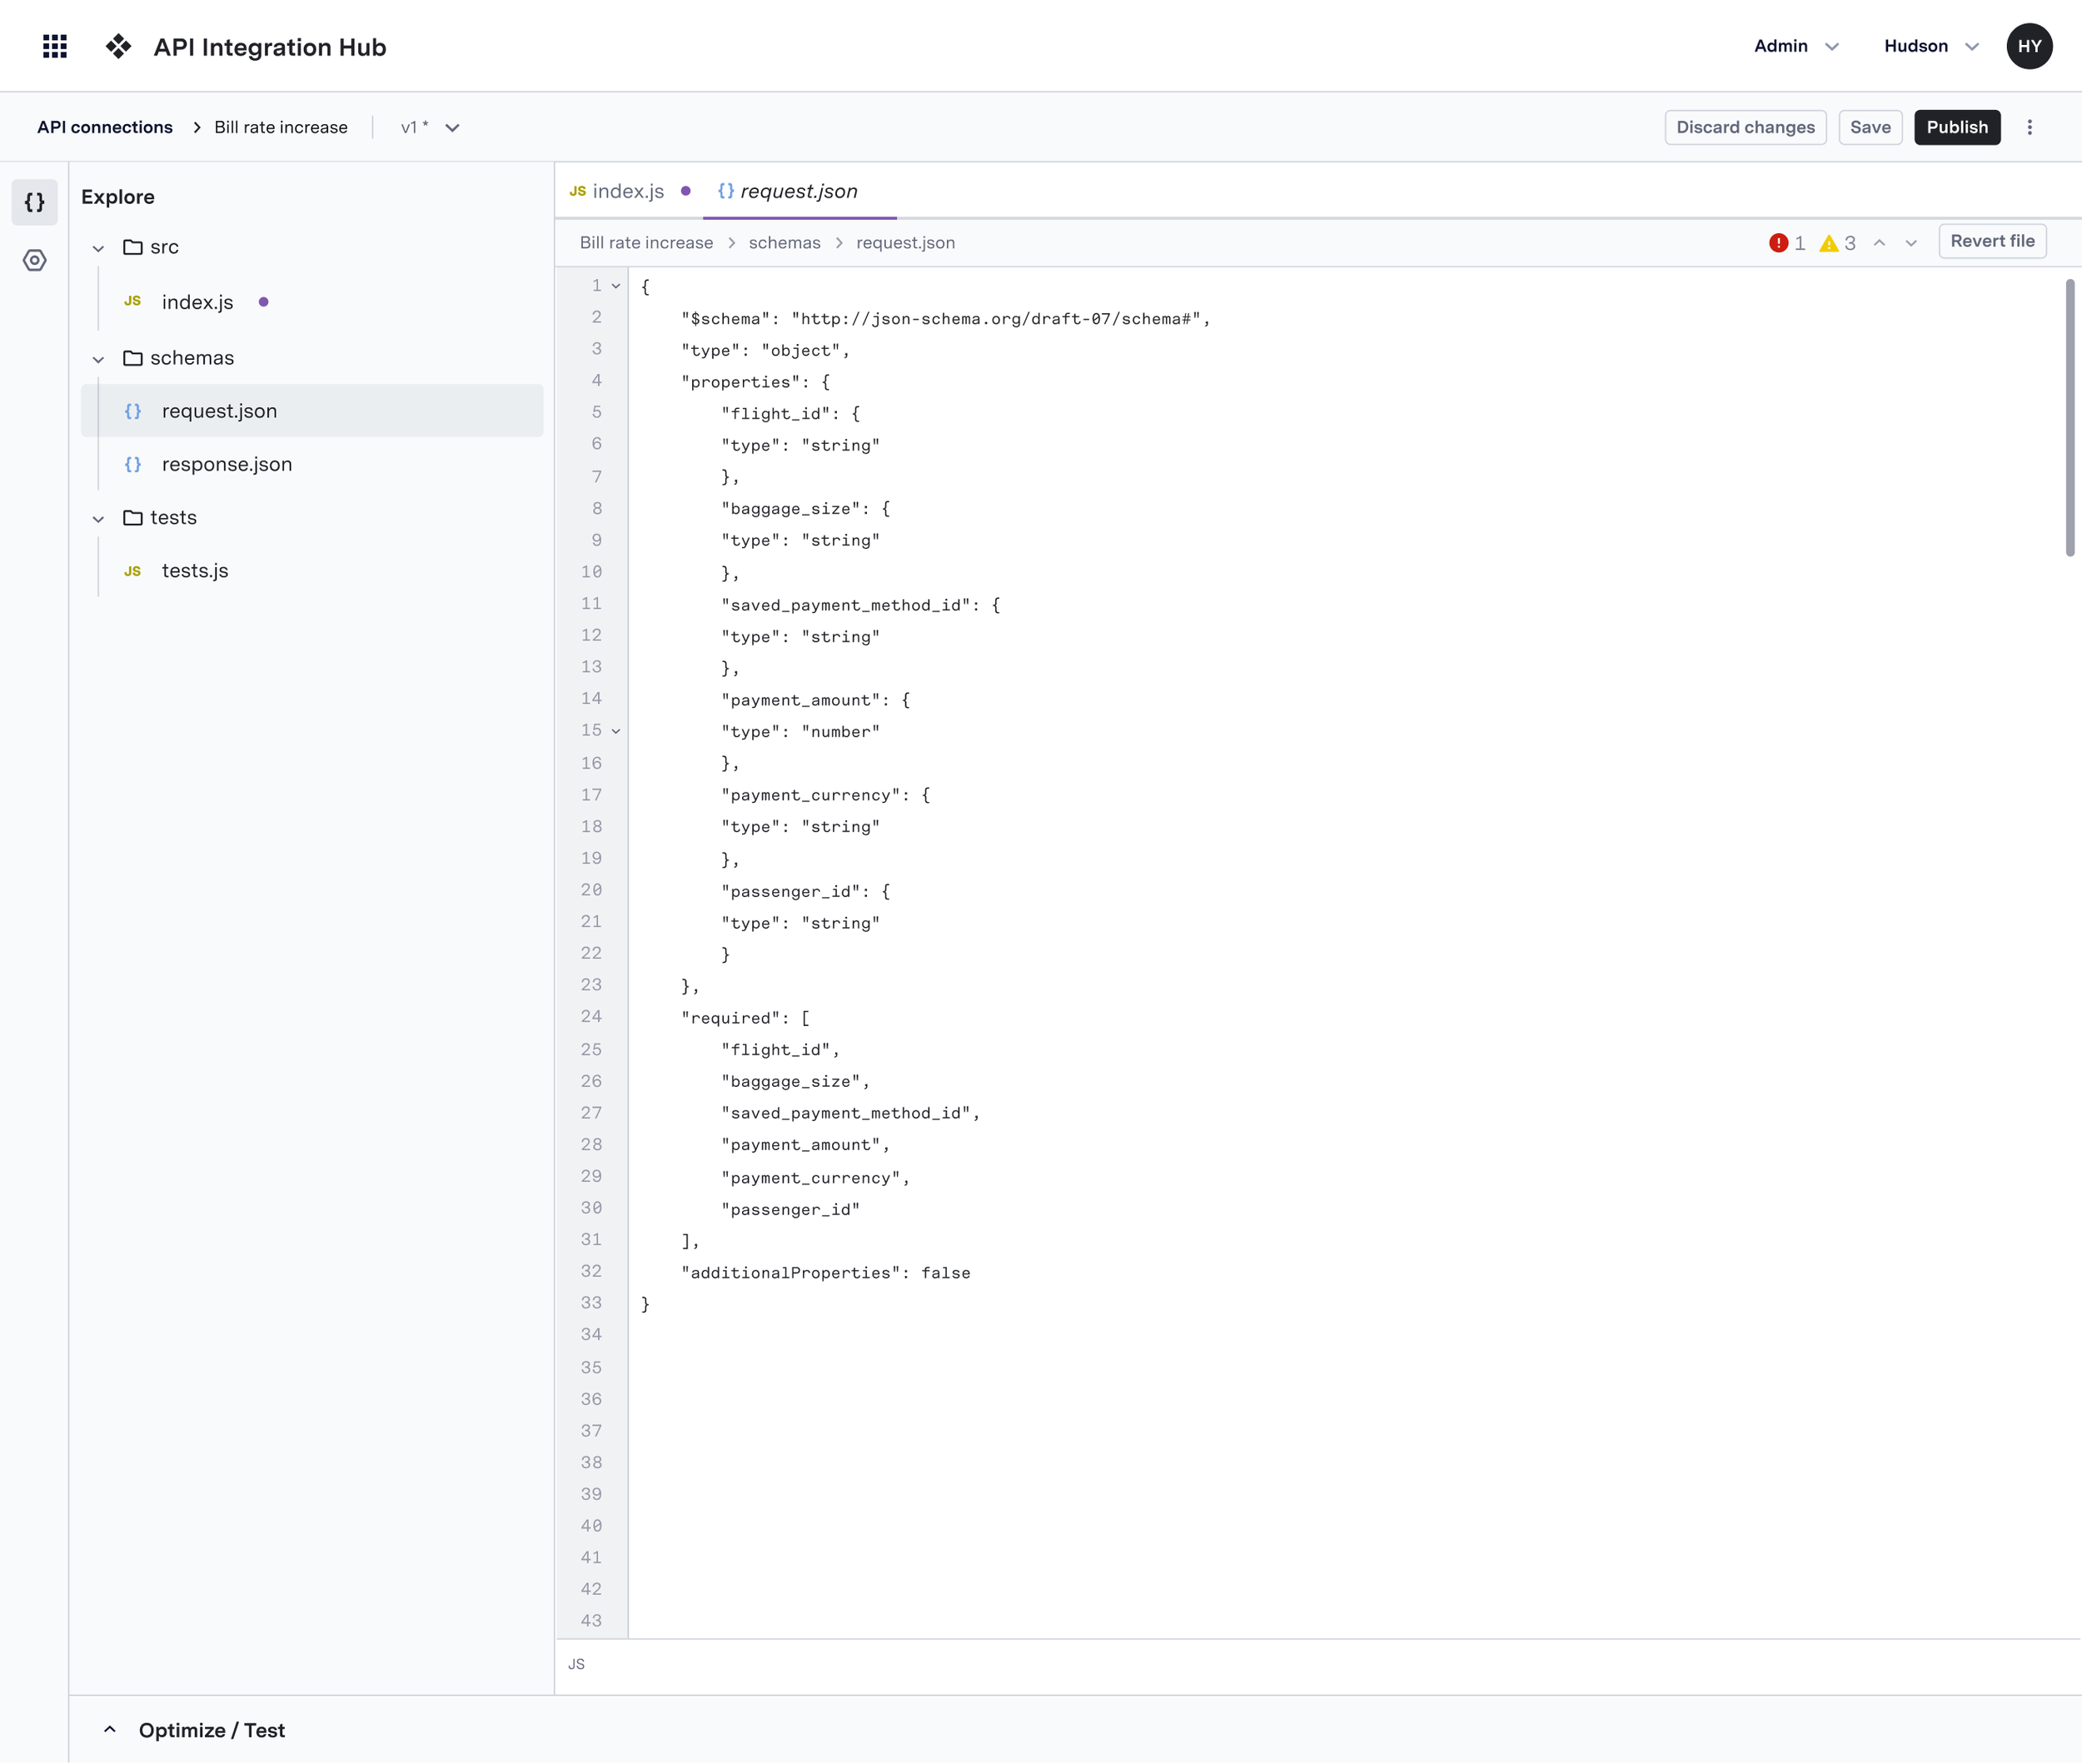Open the three-dot more options menu
Viewport: 2082px width, 1764px height.
tap(2029, 127)
